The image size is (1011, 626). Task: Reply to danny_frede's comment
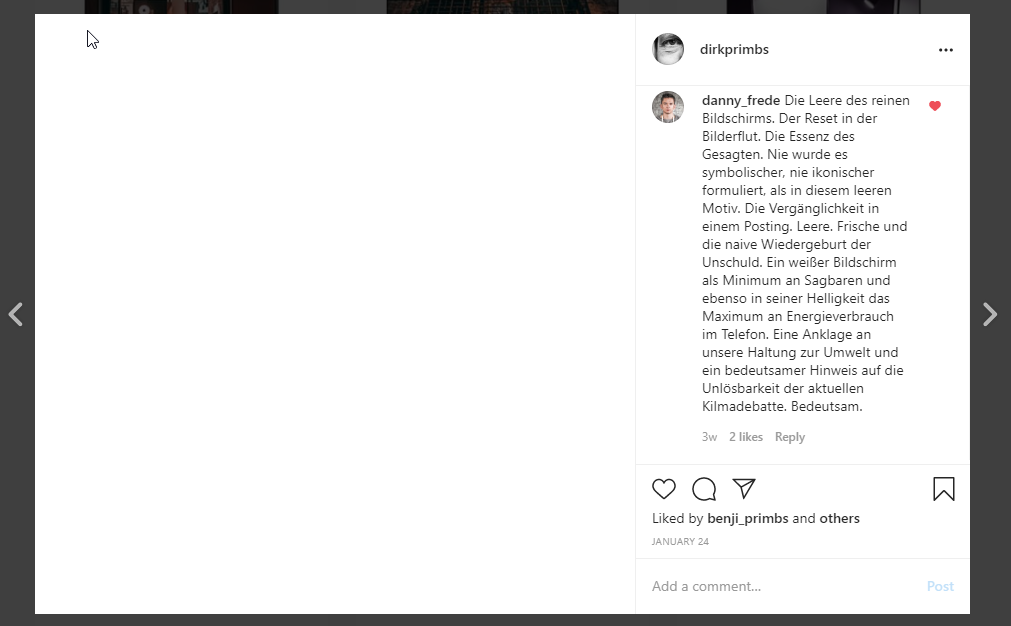(789, 437)
